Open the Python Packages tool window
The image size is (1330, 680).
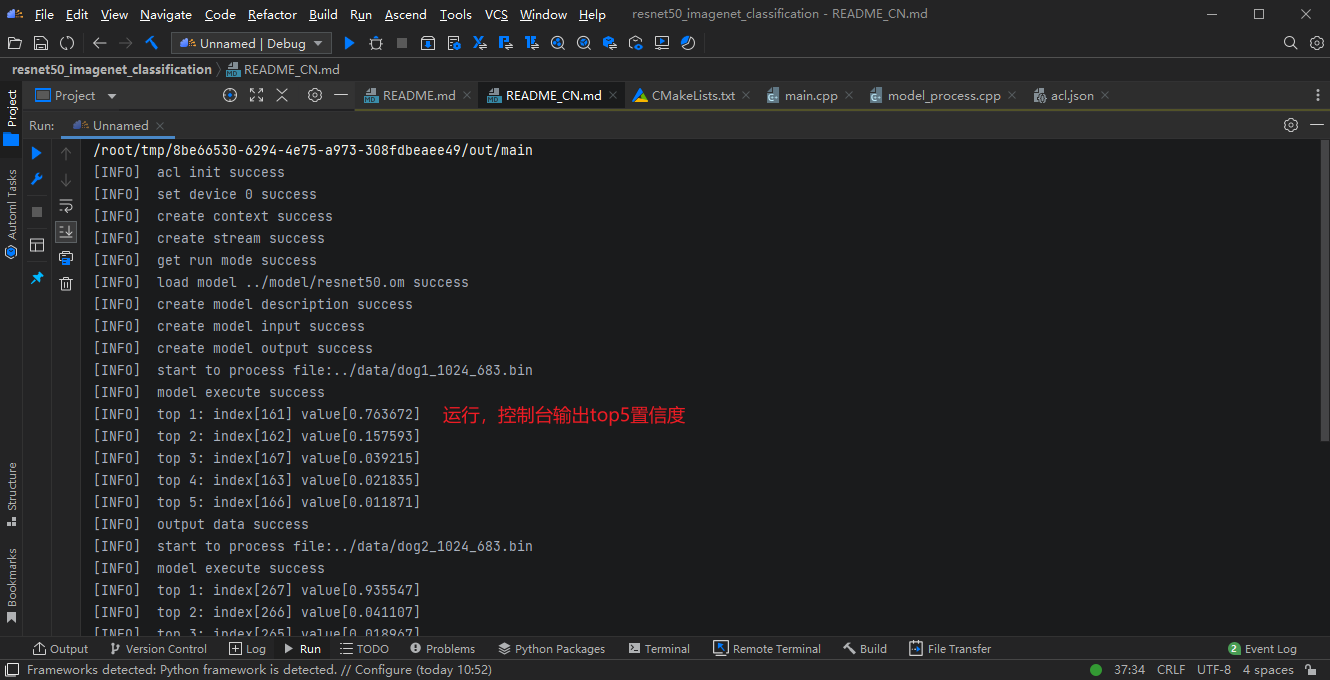point(551,648)
